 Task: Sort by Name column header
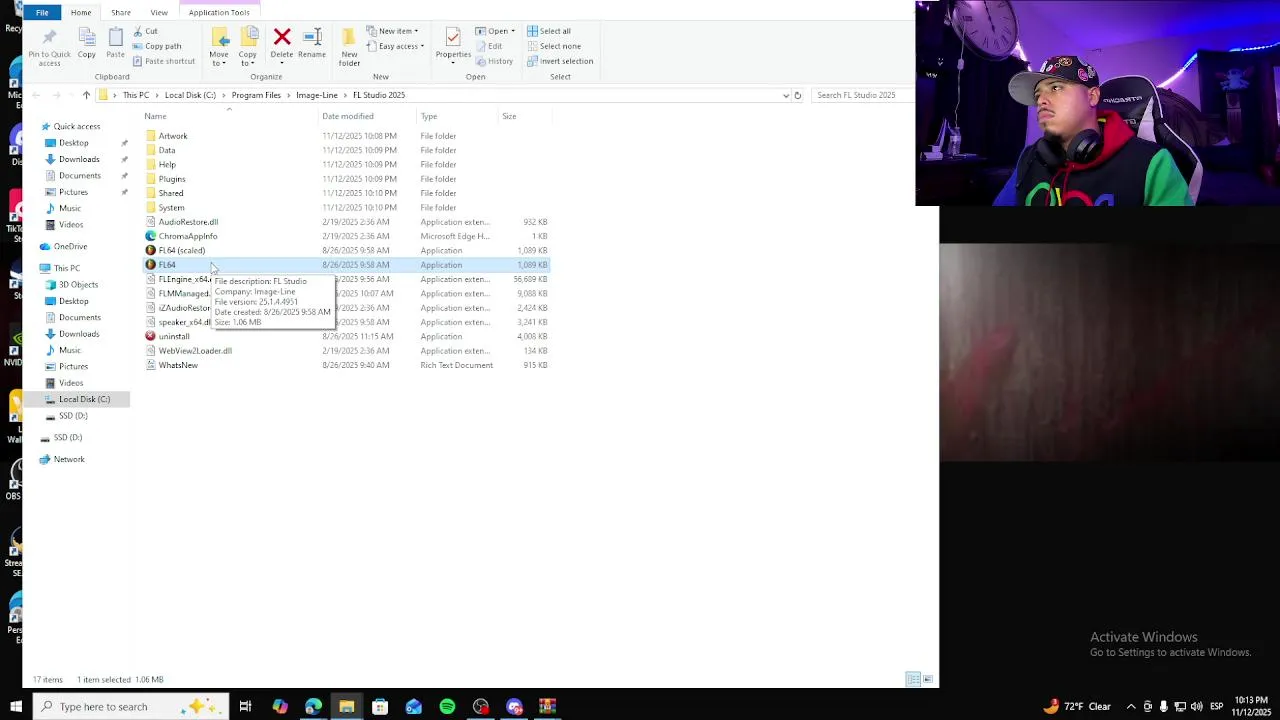pos(155,116)
